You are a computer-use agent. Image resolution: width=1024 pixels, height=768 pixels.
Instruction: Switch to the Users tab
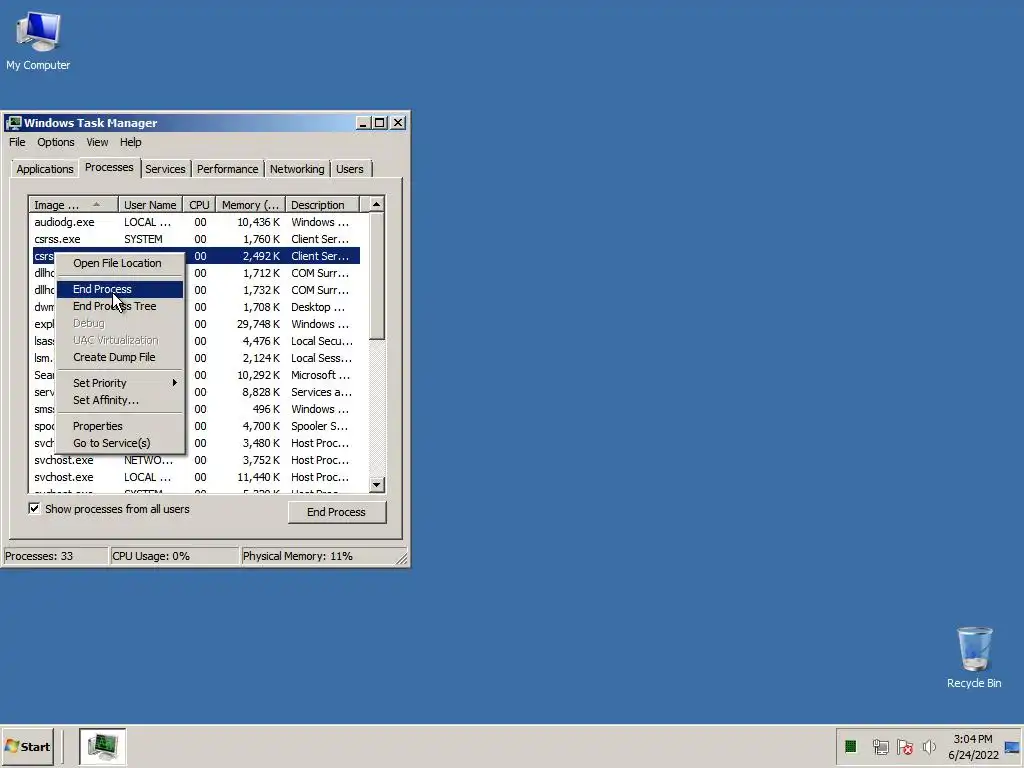click(x=350, y=168)
